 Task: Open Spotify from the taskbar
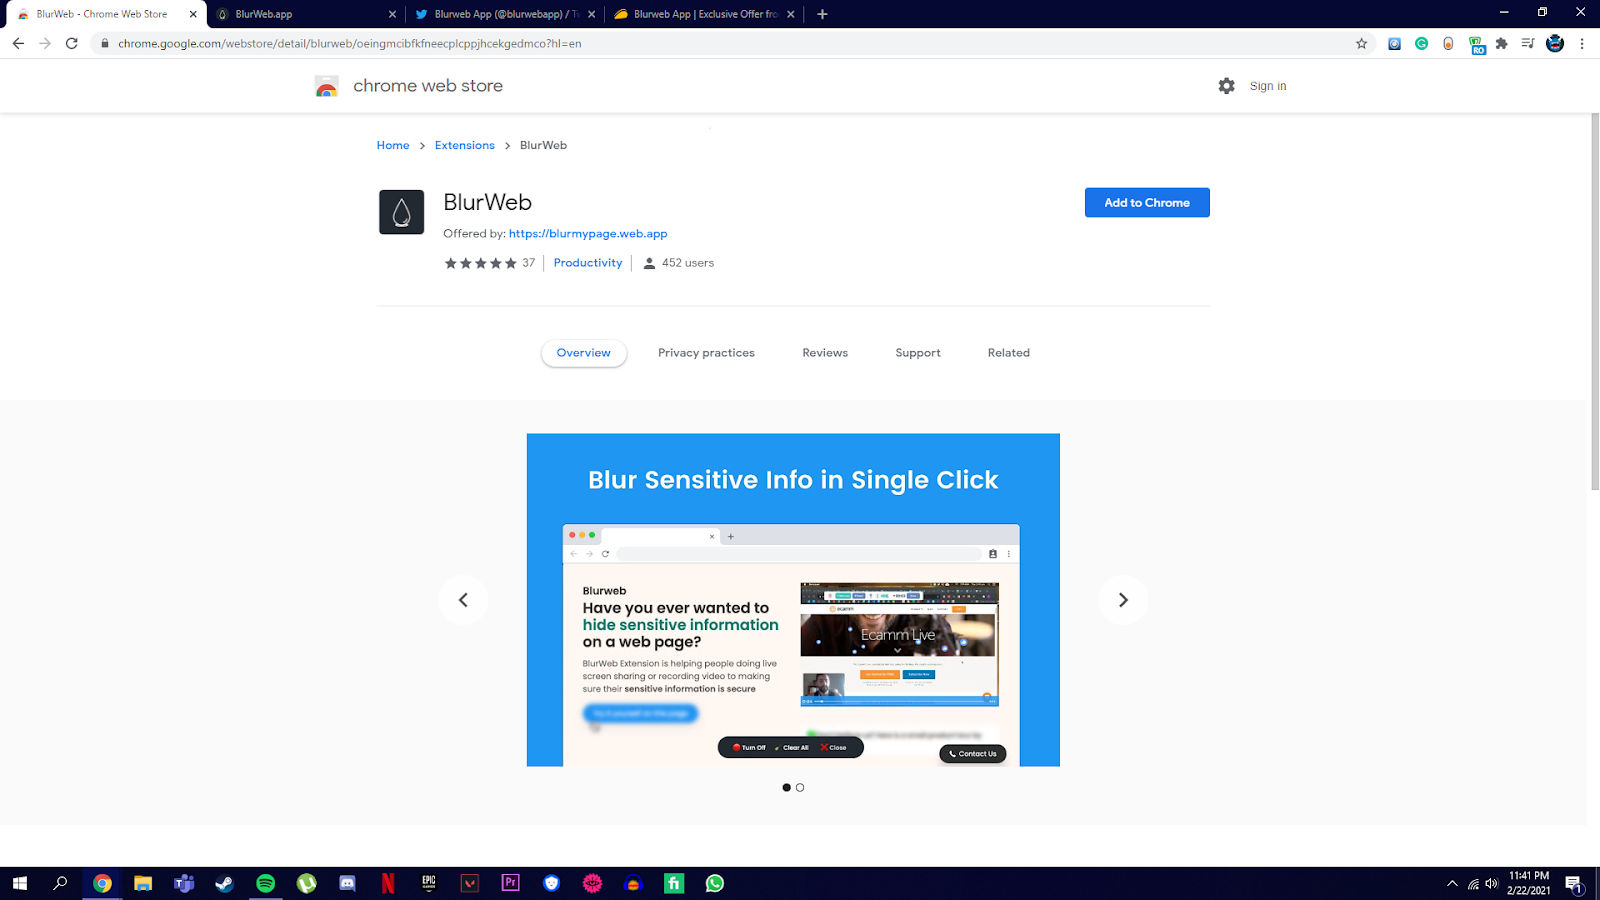pos(266,883)
